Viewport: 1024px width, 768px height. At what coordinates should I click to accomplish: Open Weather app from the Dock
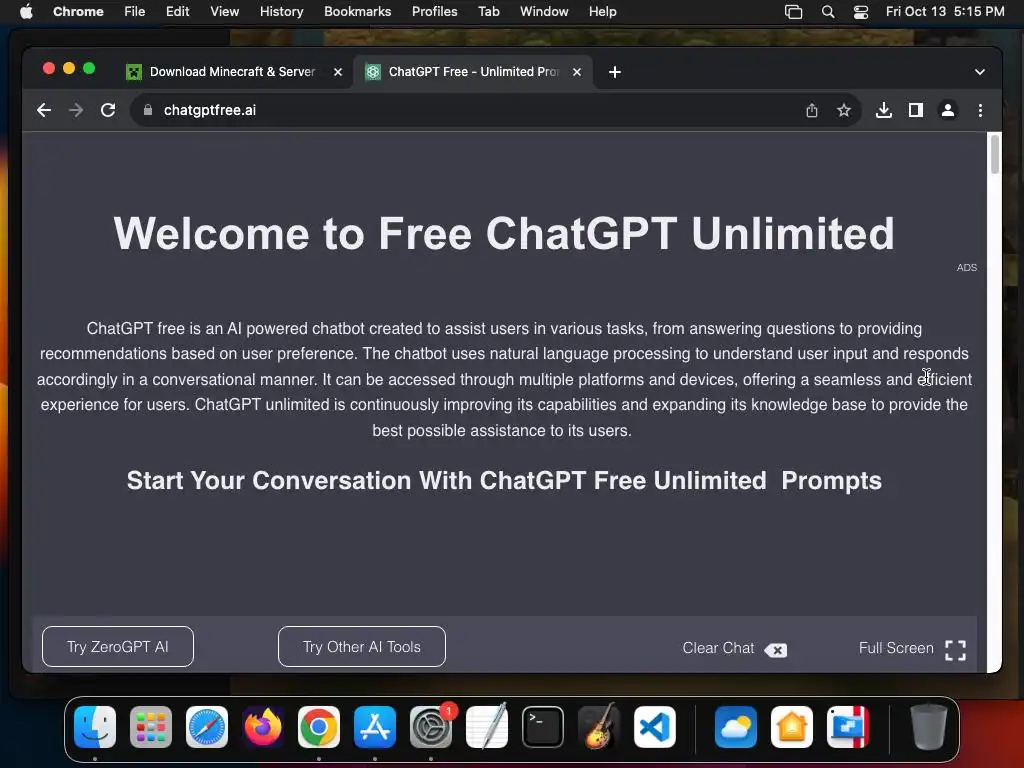point(736,727)
